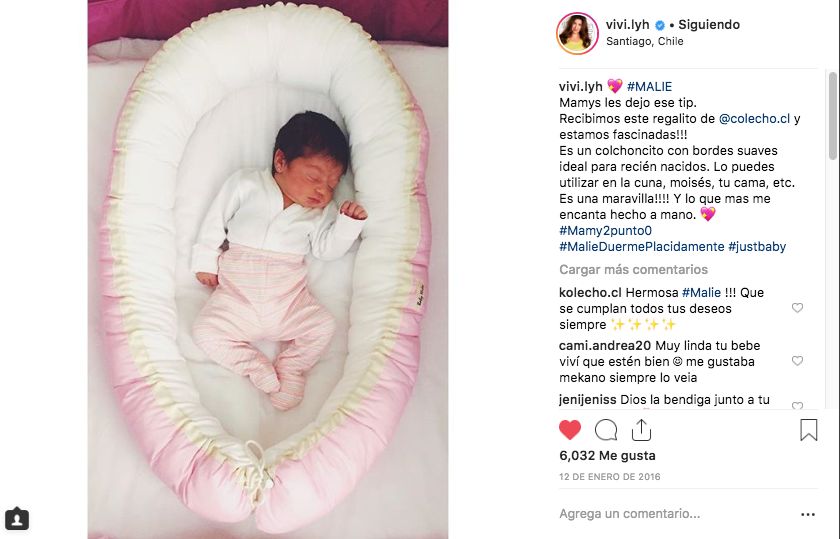Like the kolecho.cl comment heart
Screen dimensions: 840x539
[797, 308]
